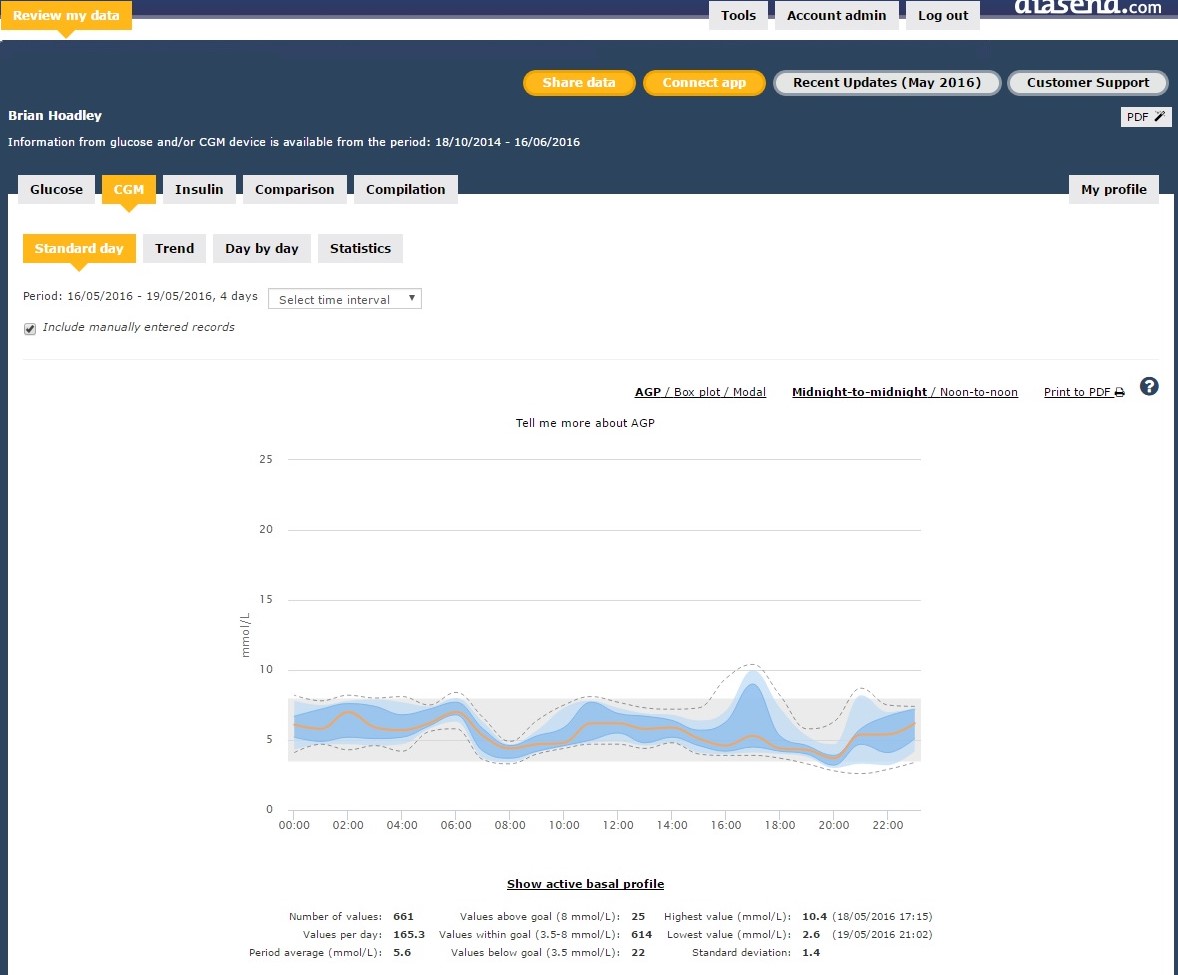Open Recent Updates (May 2016)
Image resolution: width=1178 pixels, height=975 pixels.
click(x=887, y=83)
